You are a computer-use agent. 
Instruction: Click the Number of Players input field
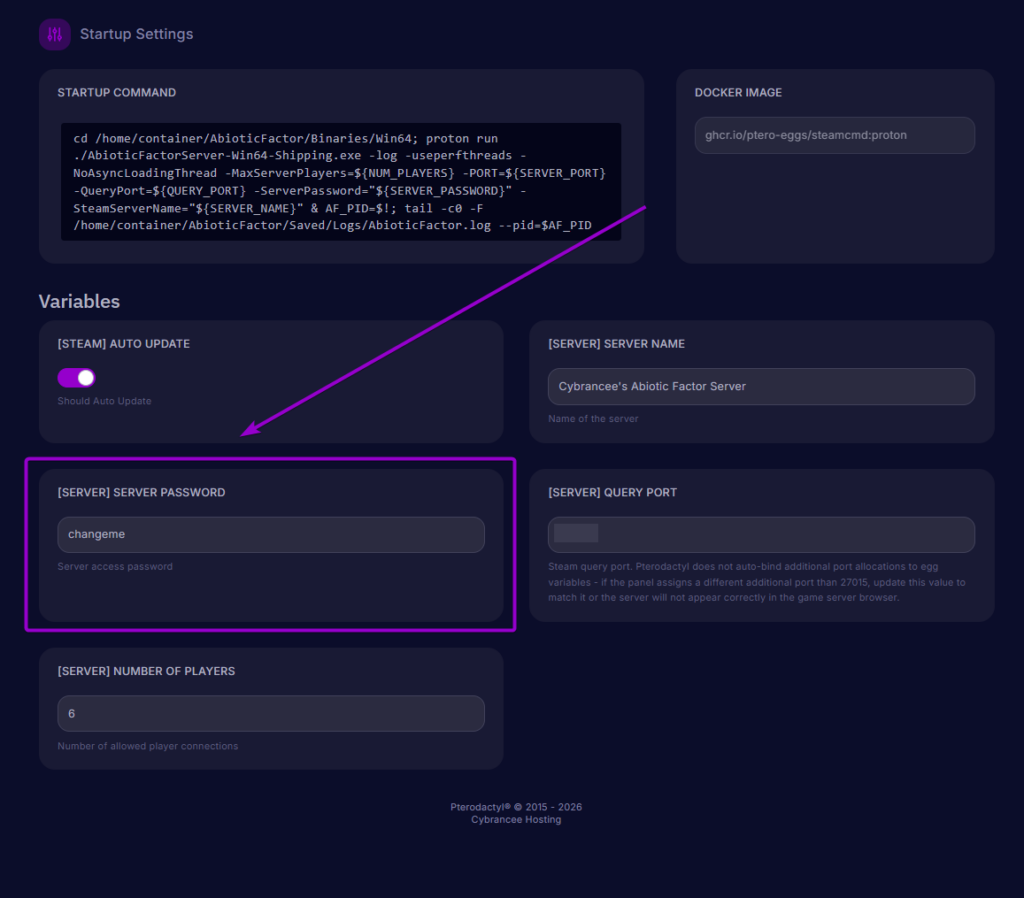click(x=271, y=713)
